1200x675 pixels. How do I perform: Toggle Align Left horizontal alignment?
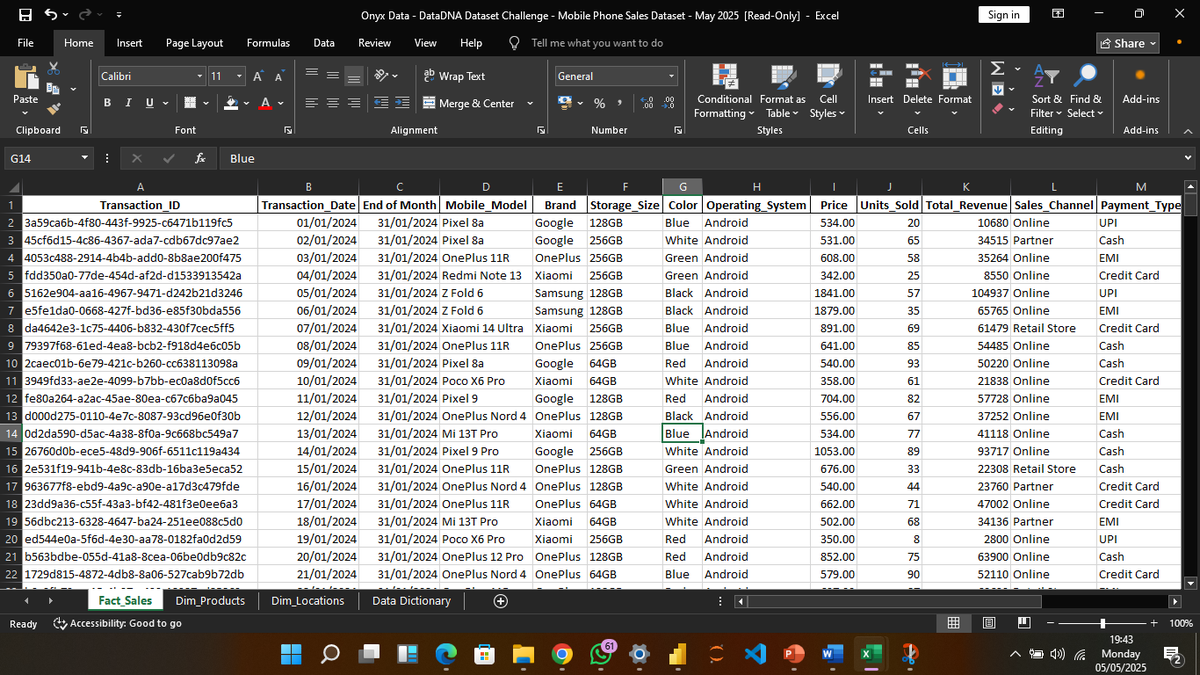313,103
